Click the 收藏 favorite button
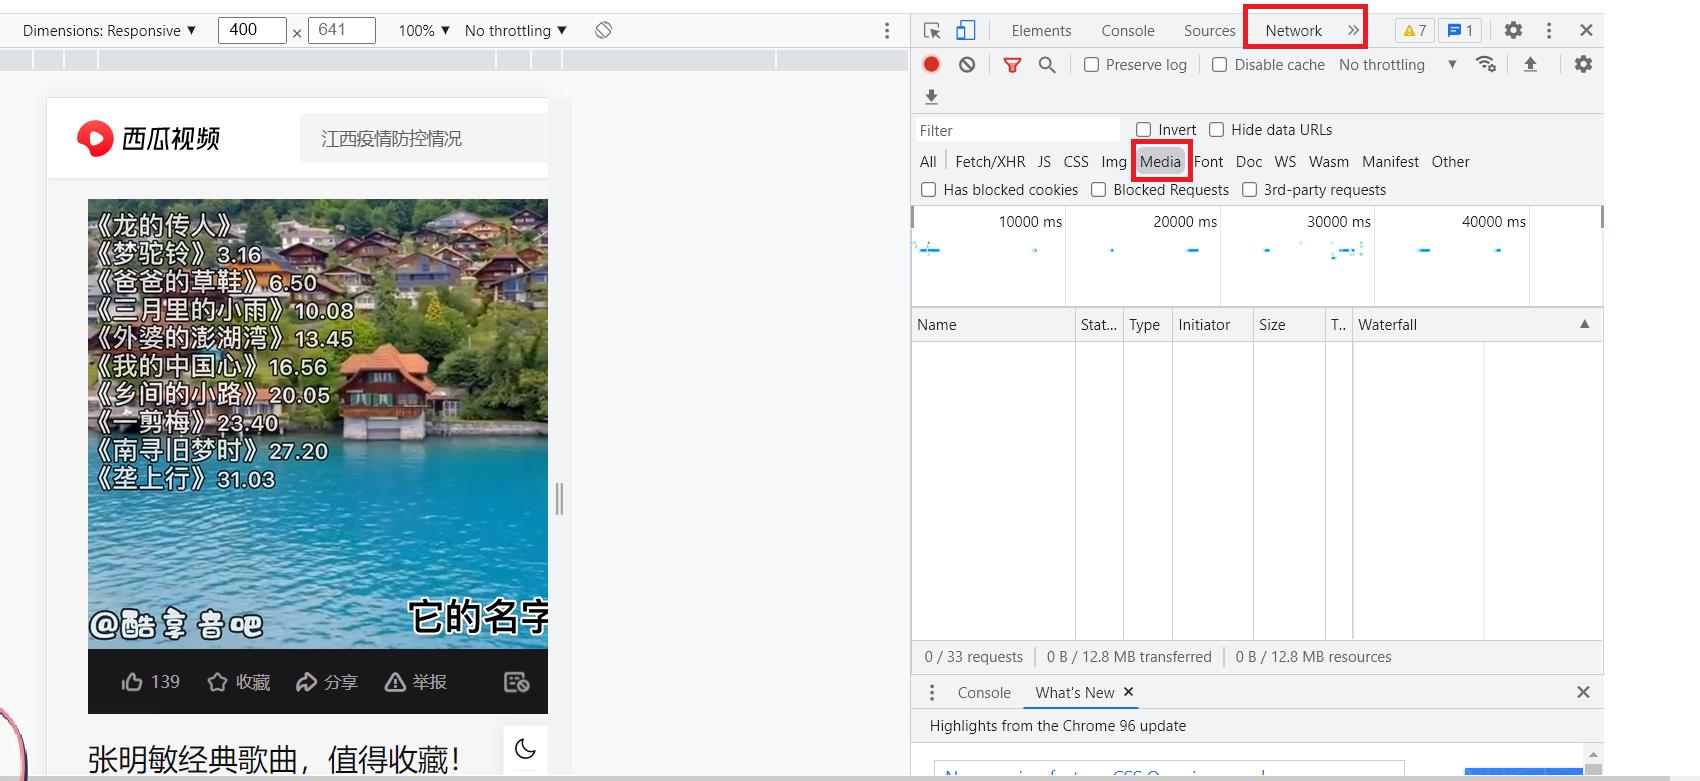Viewport: 1700px width, 781px height. [x=239, y=682]
